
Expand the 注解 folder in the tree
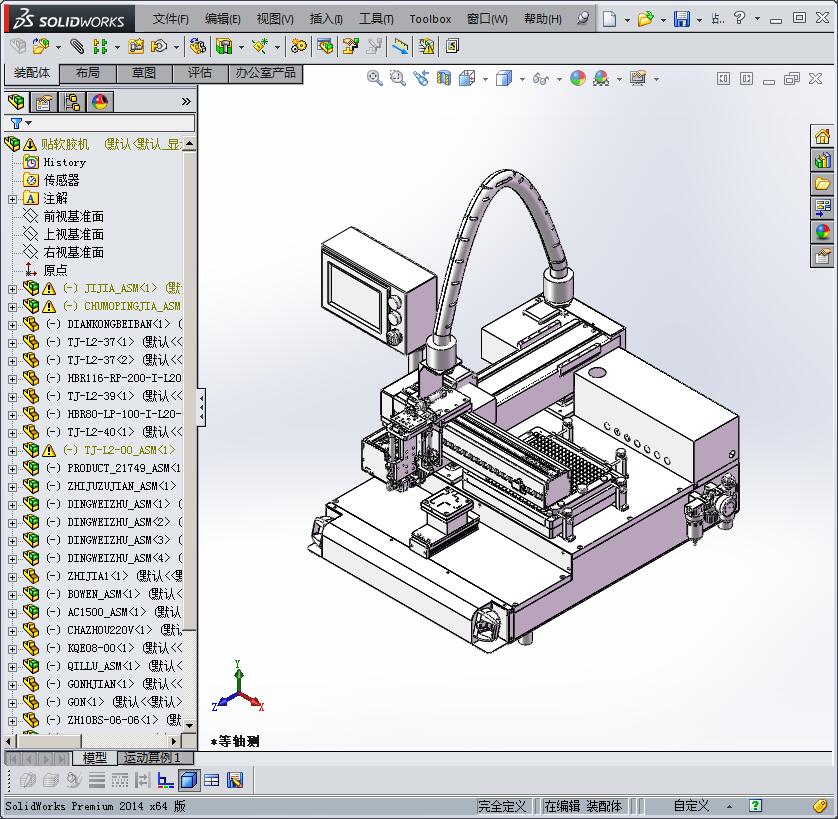(12, 198)
